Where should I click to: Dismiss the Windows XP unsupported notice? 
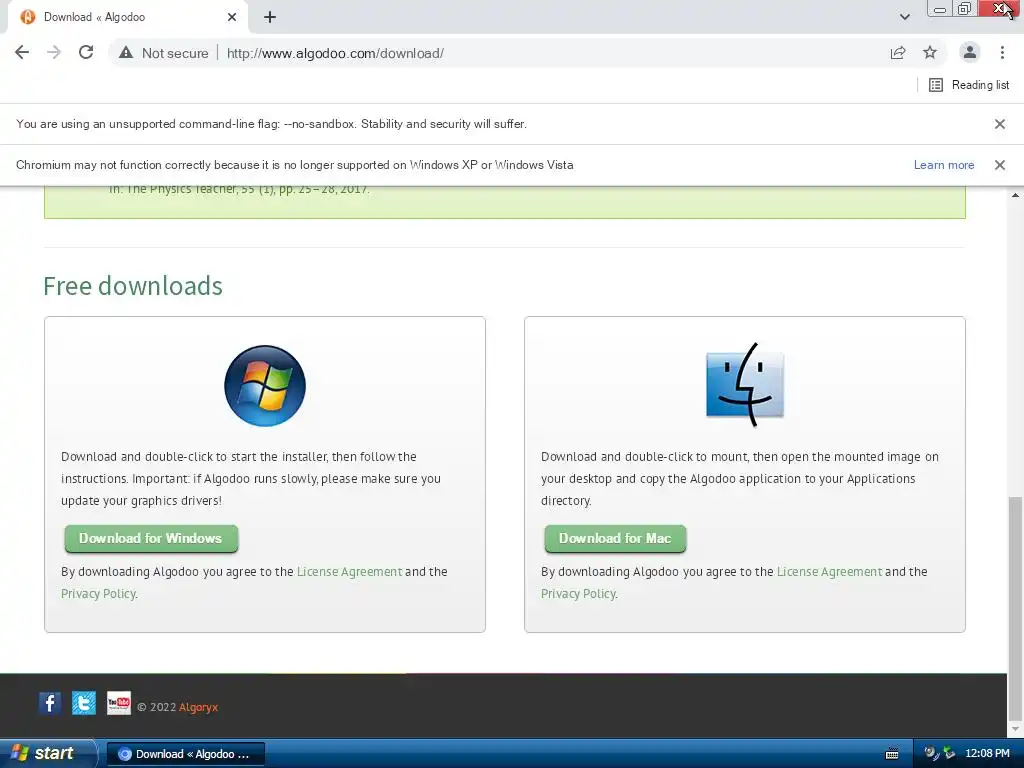pyautogui.click(x=999, y=165)
